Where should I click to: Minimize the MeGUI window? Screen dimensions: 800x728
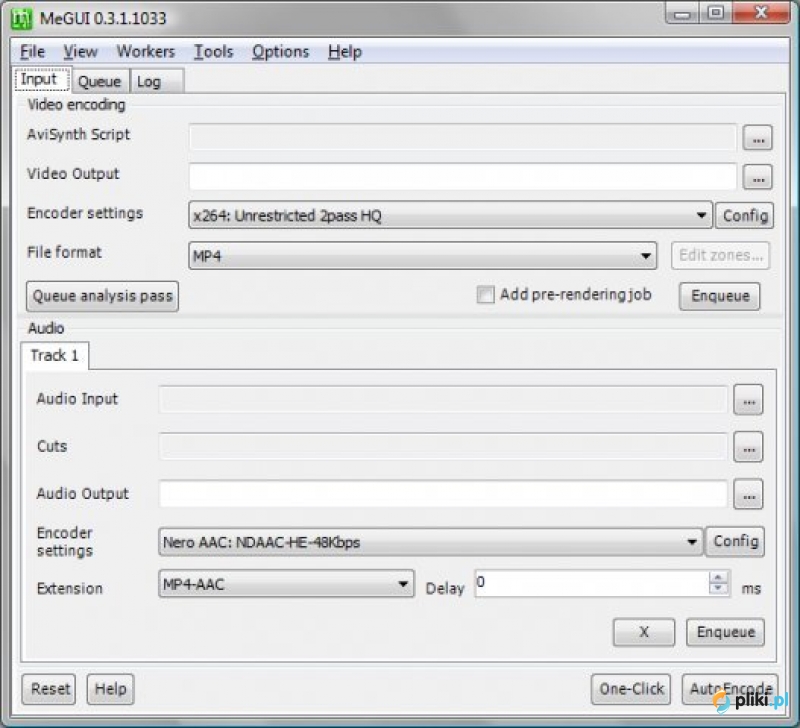point(683,13)
